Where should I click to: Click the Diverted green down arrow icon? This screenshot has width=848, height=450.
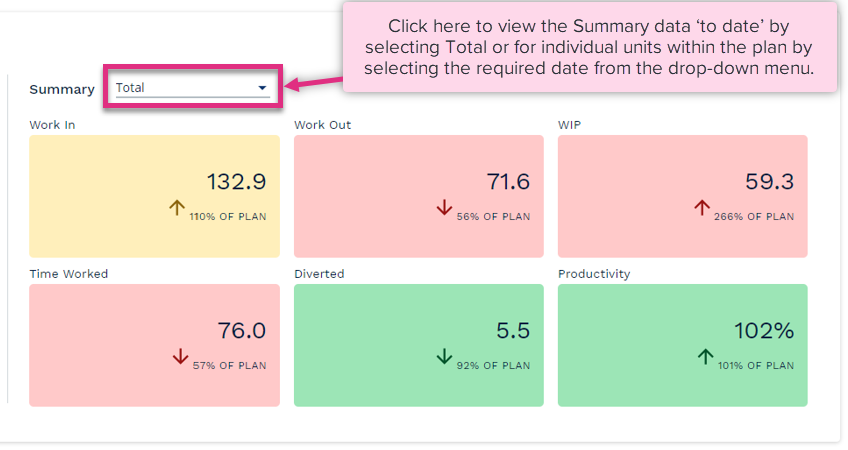(x=444, y=357)
